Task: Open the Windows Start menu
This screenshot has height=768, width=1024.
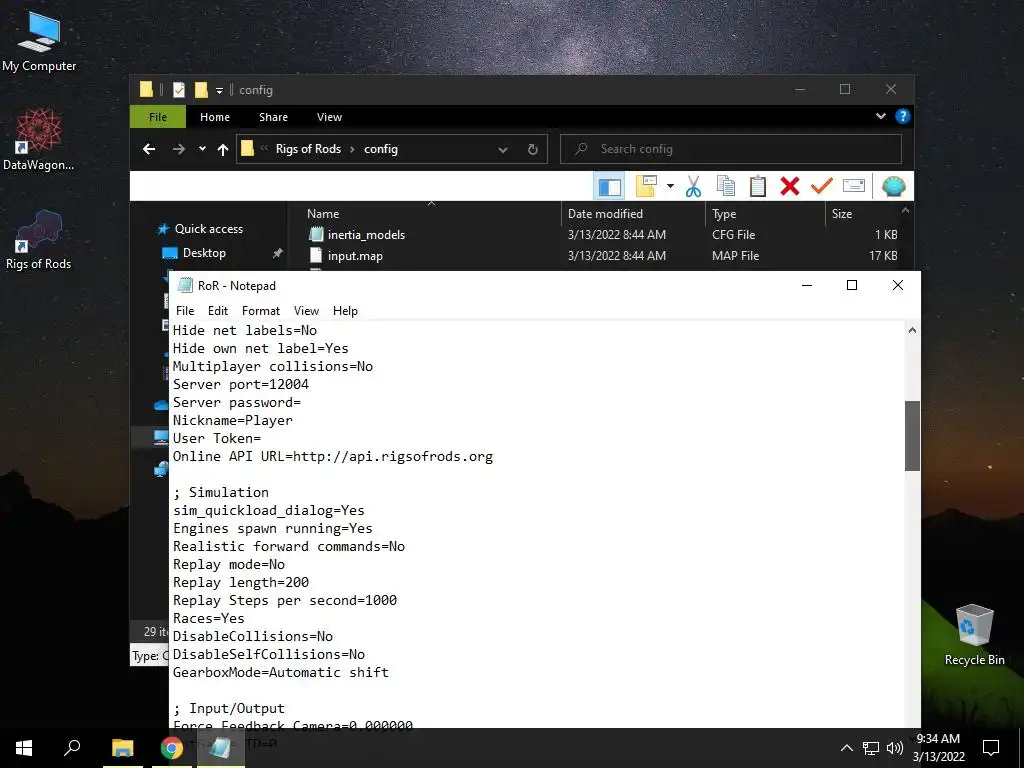Action: pos(24,748)
